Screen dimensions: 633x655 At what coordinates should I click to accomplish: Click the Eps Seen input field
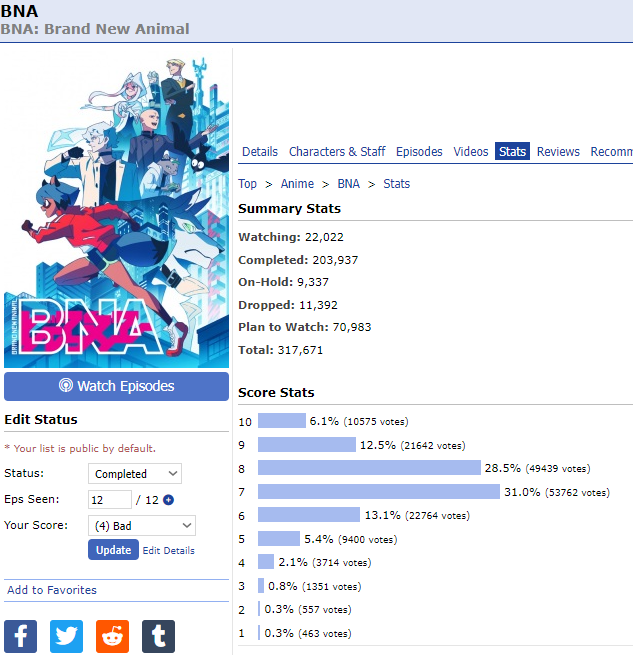click(x=110, y=500)
